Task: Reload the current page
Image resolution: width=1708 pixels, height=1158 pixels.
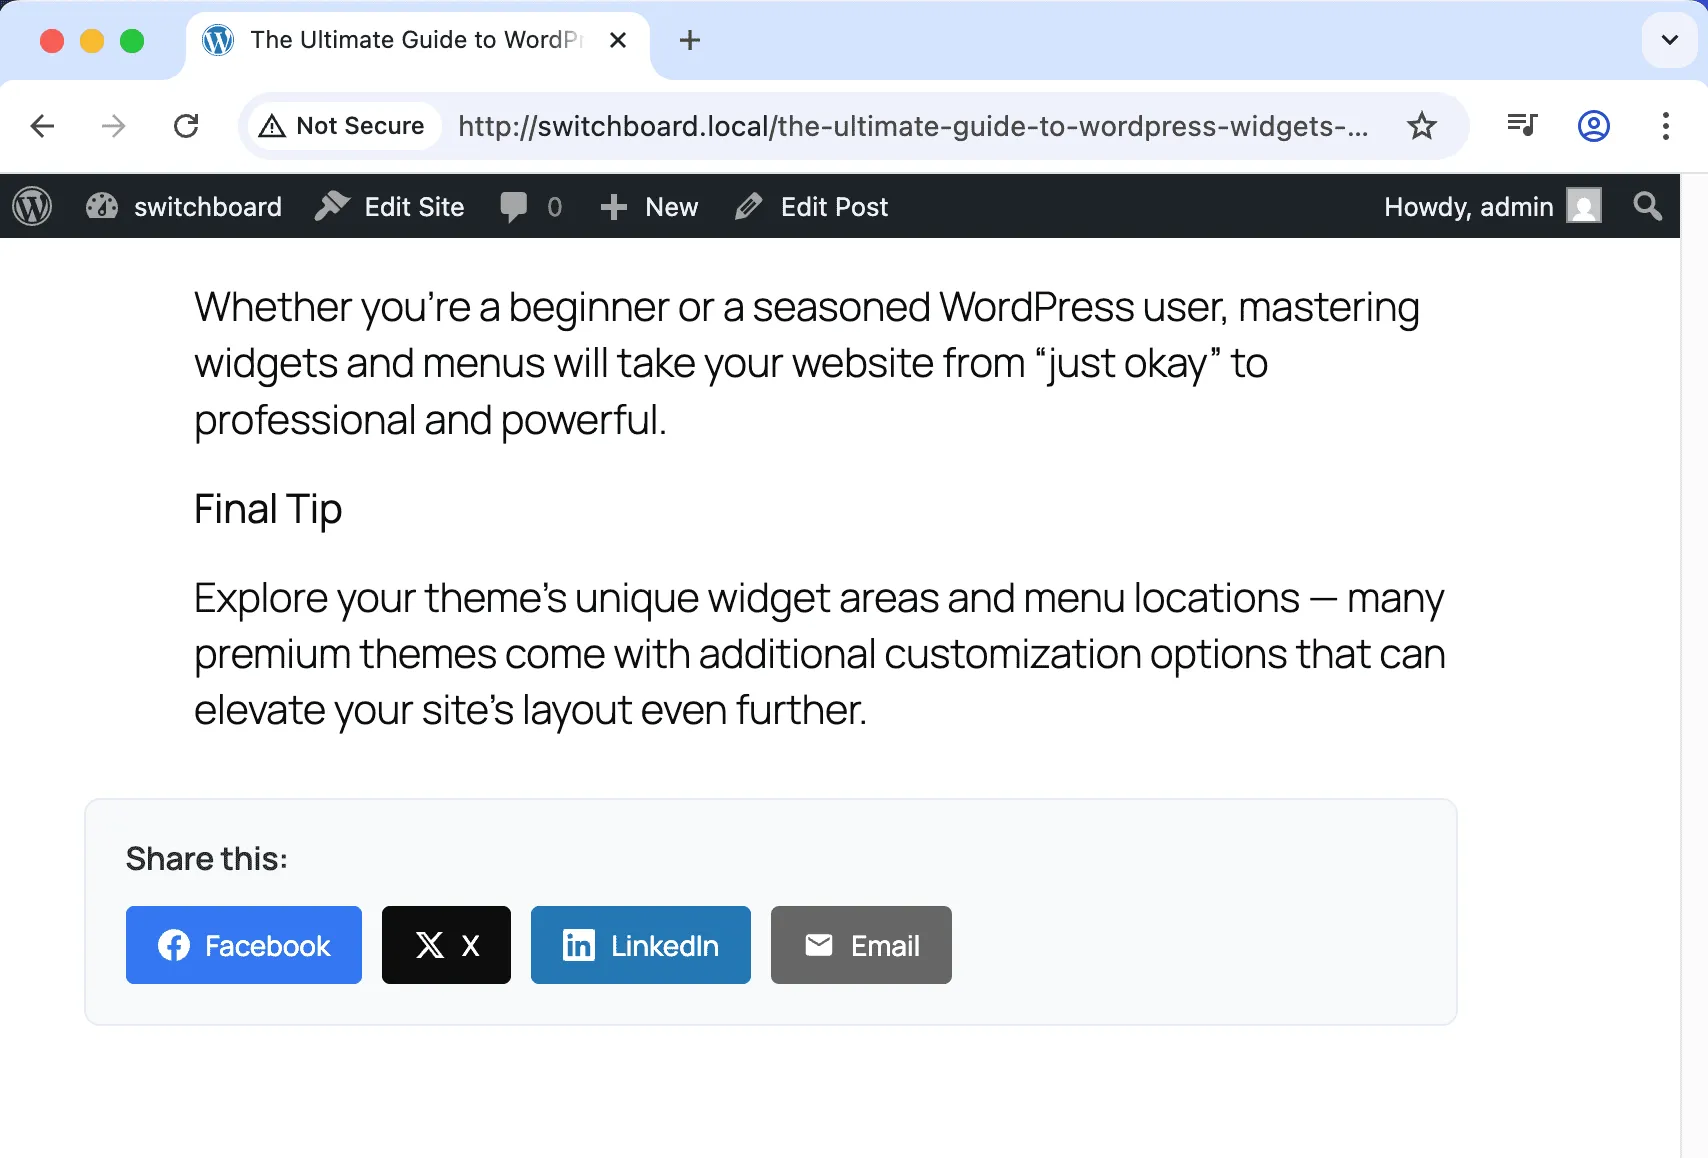Action: [x=186, y=126]
